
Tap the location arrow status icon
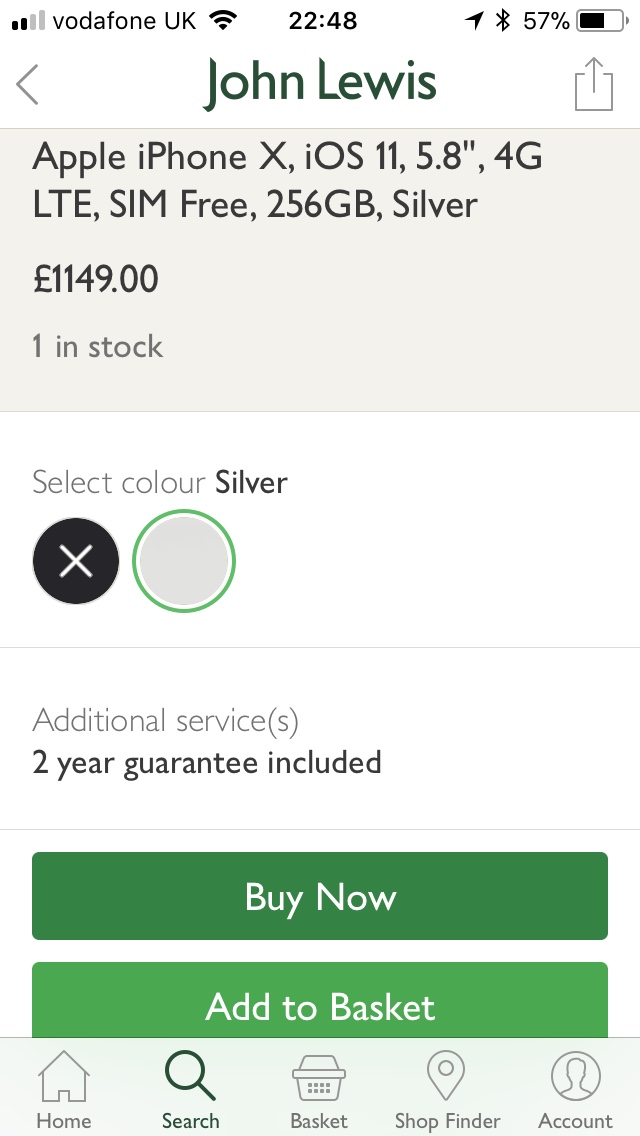(x=474, y=20)
